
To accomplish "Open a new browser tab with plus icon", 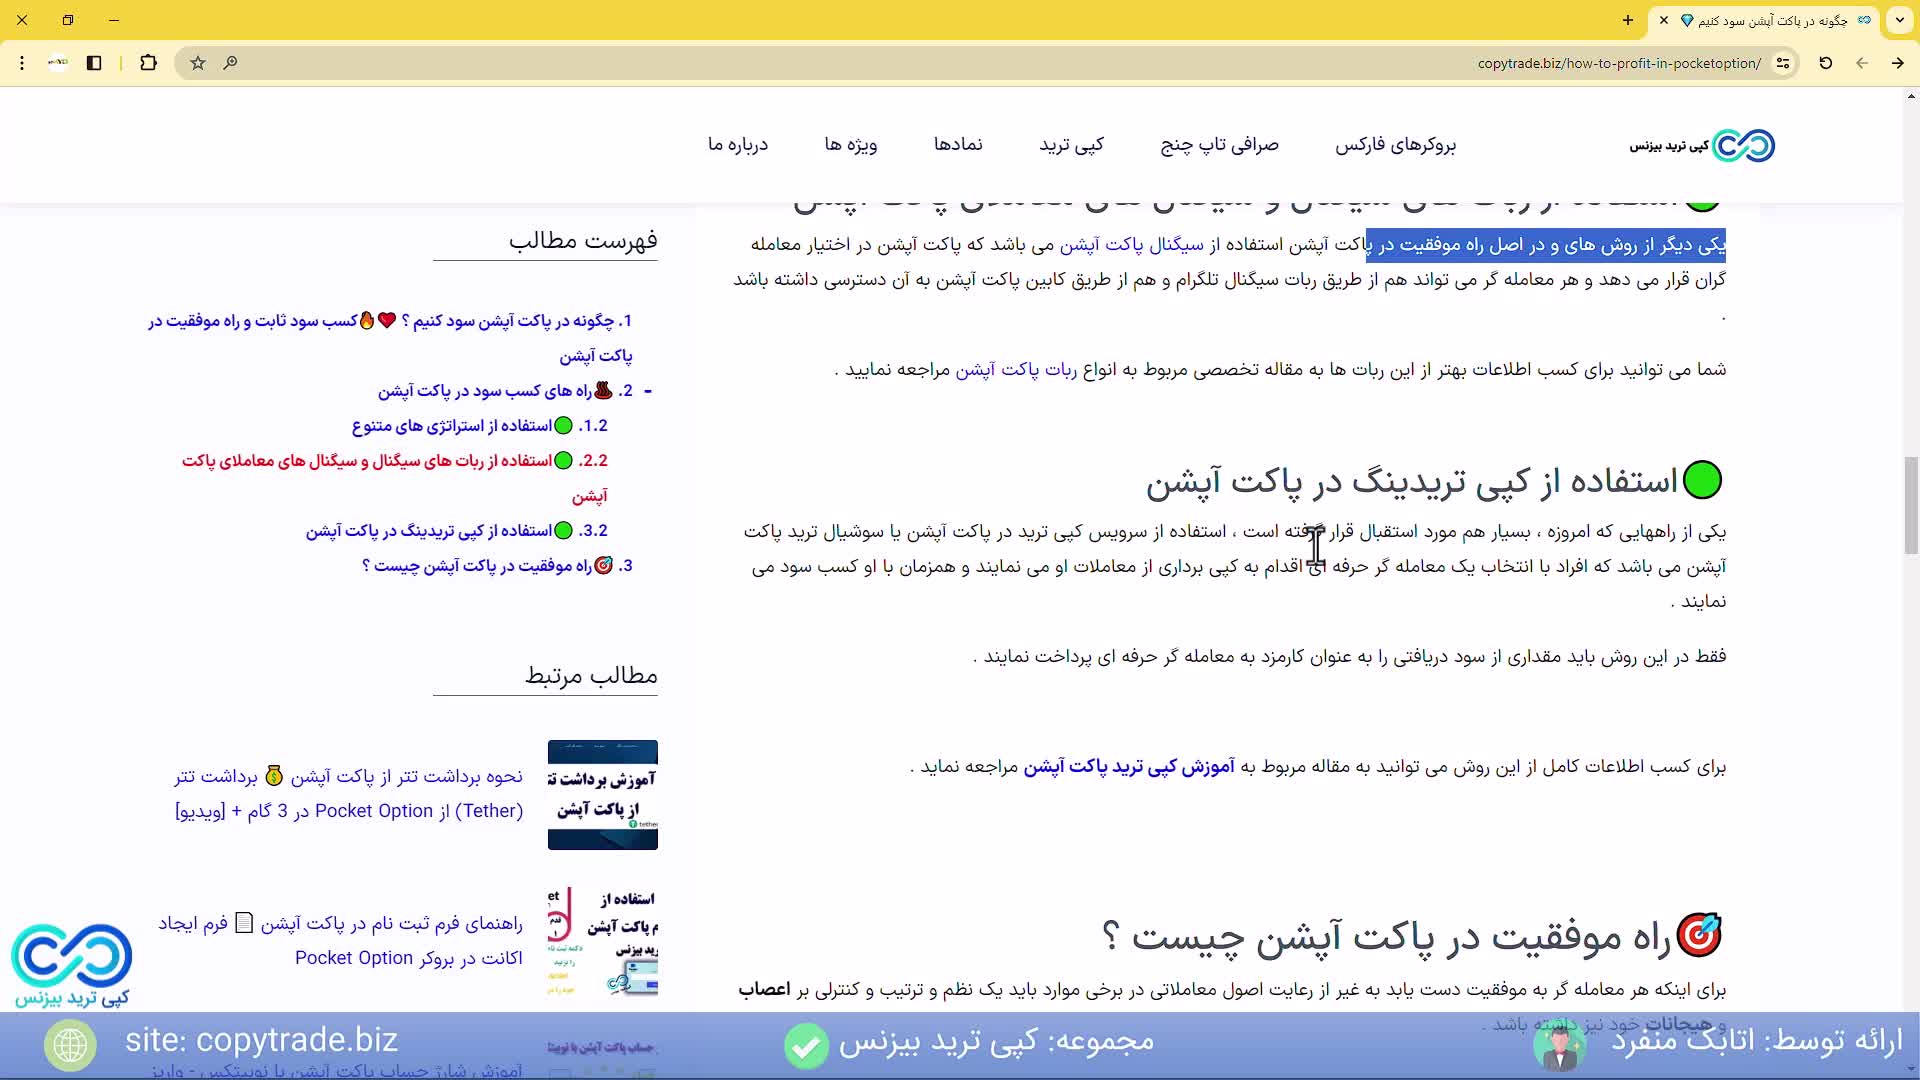I will [1627, 20].
